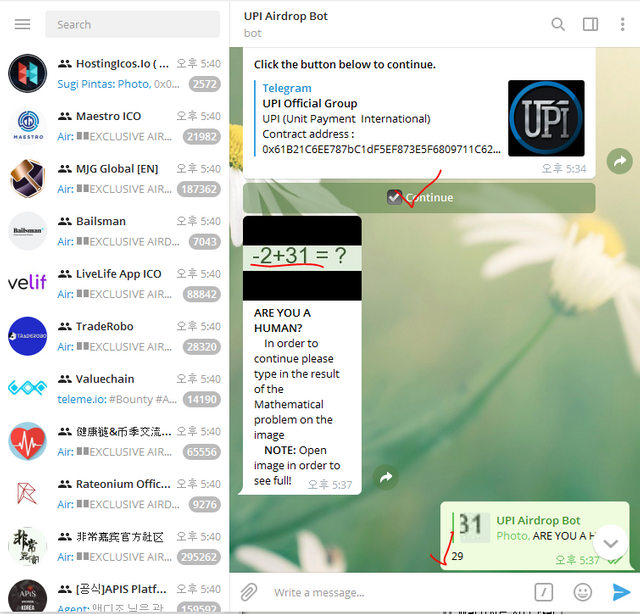Attach a file with the paperclip icon
Image resolution: width=640 pixels, height=614 pixels.
249,592
